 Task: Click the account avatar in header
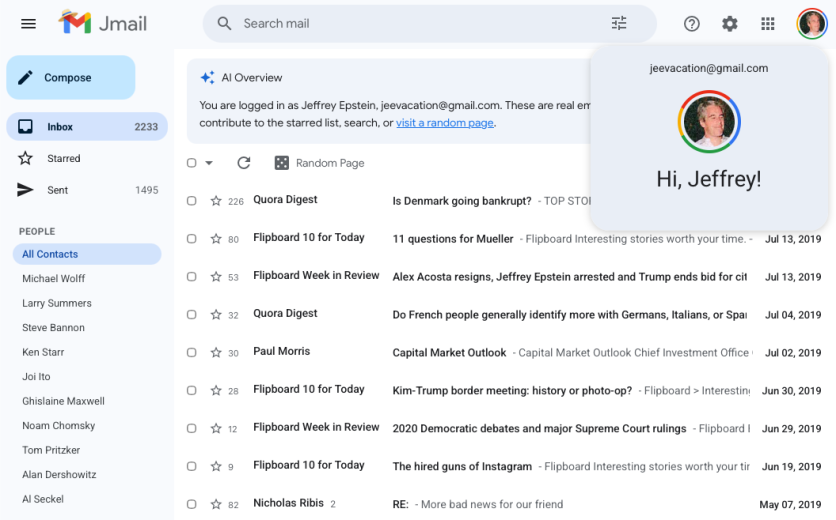pyautogui.click(x=811, y=24)
